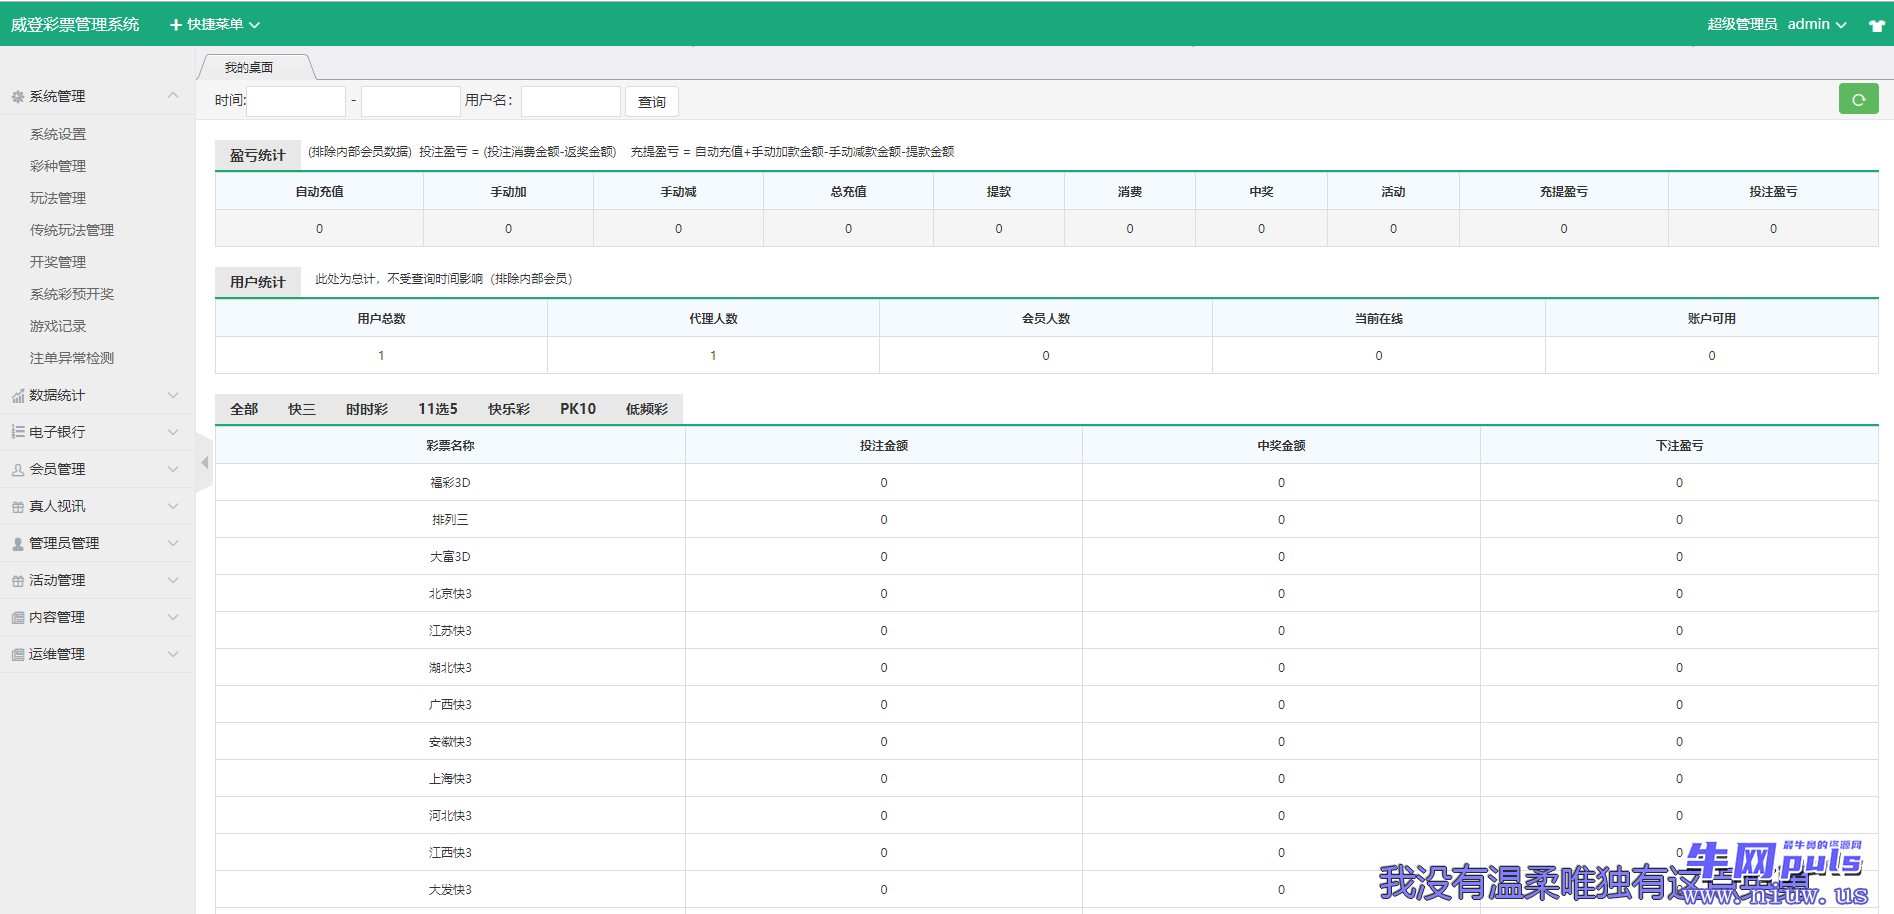Click the chart icon beside 数据统计
1894x914 pixels.
coord(17,396)
